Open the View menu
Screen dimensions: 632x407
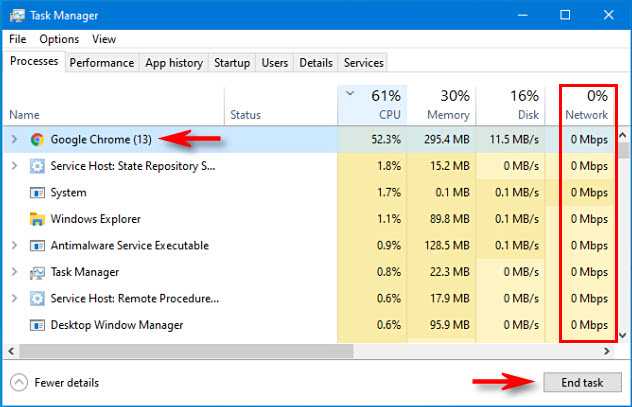point(104,39)
